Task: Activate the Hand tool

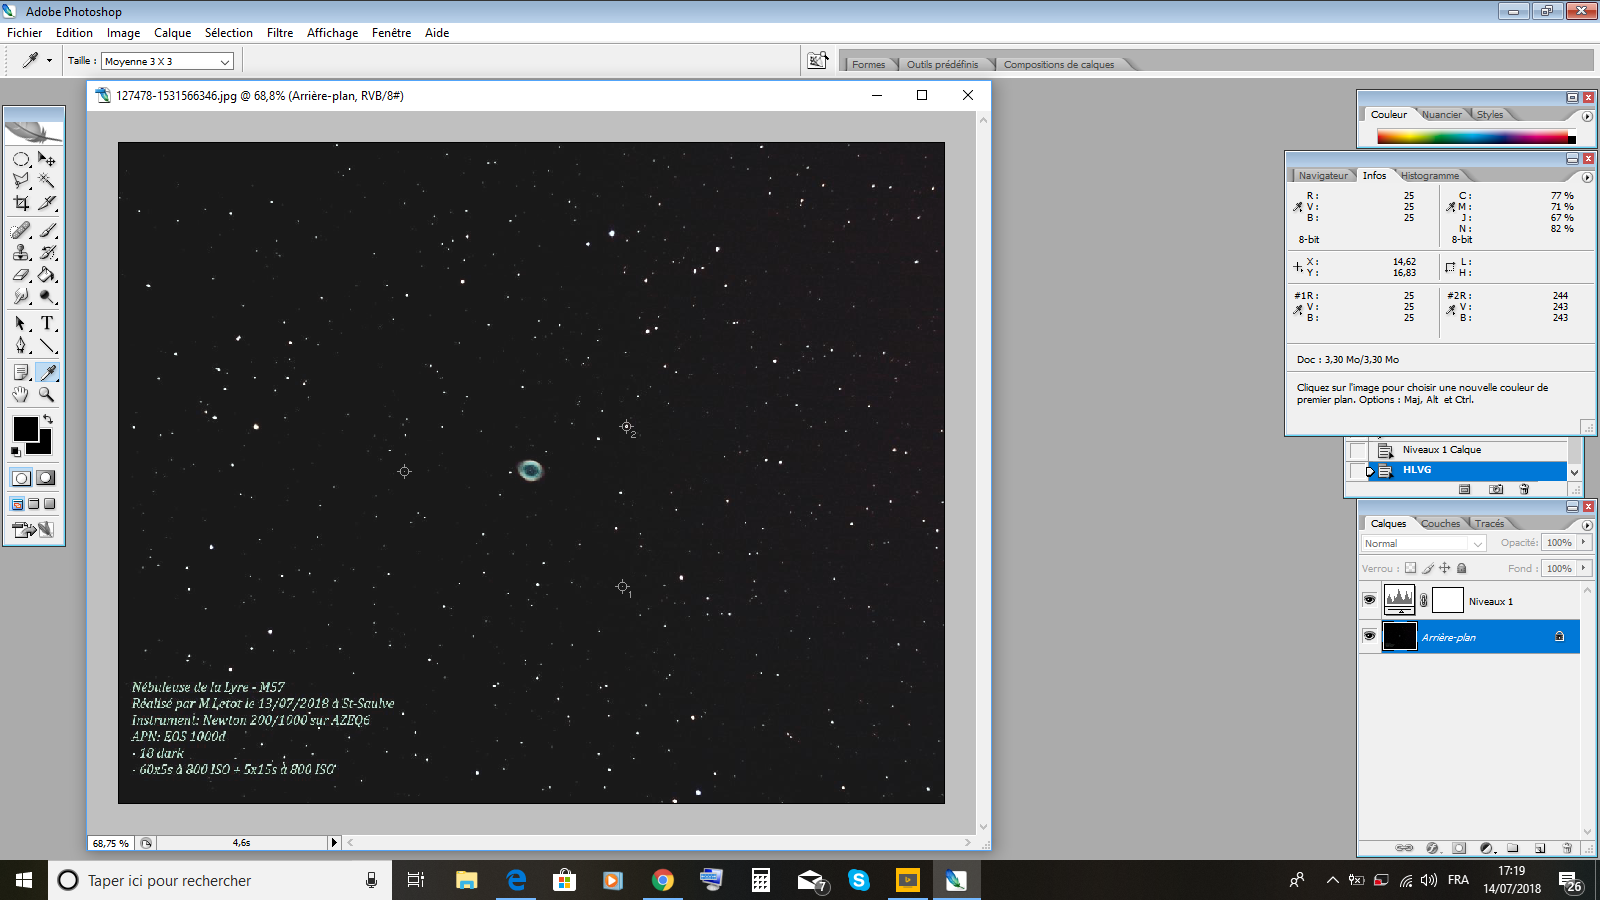Action: click(21, 394)
